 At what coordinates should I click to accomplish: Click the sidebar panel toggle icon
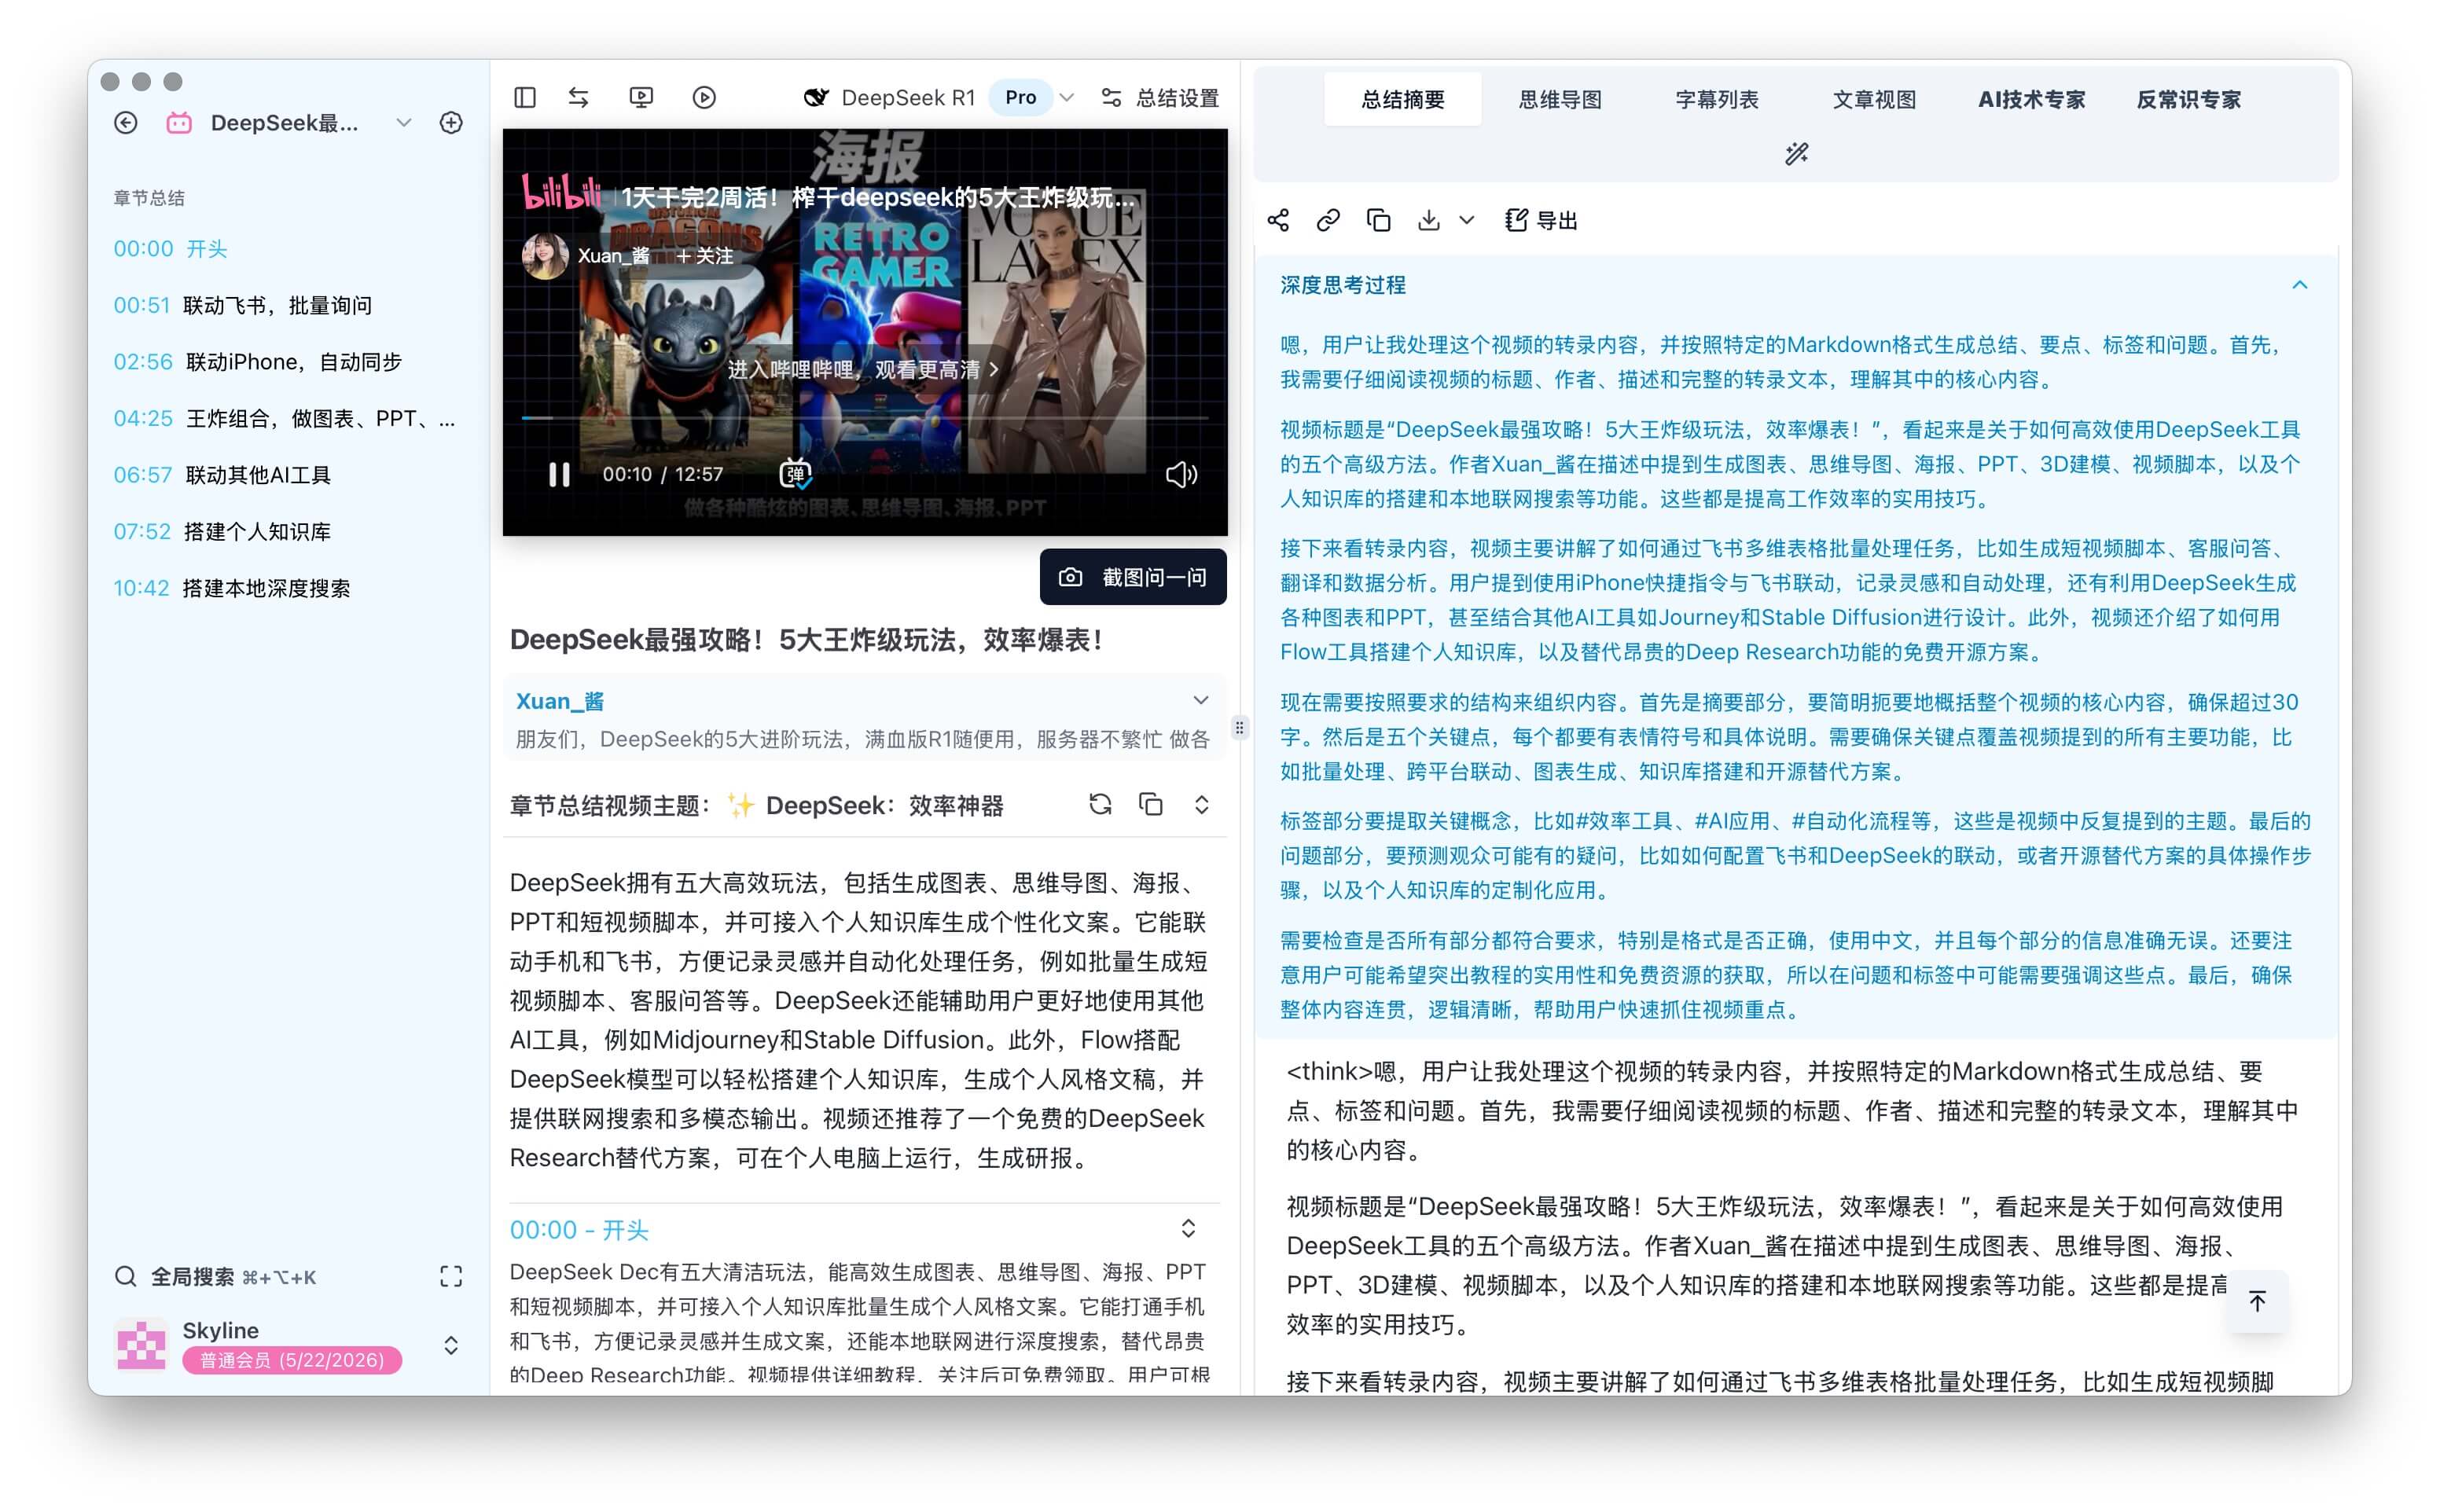[525, 97]
